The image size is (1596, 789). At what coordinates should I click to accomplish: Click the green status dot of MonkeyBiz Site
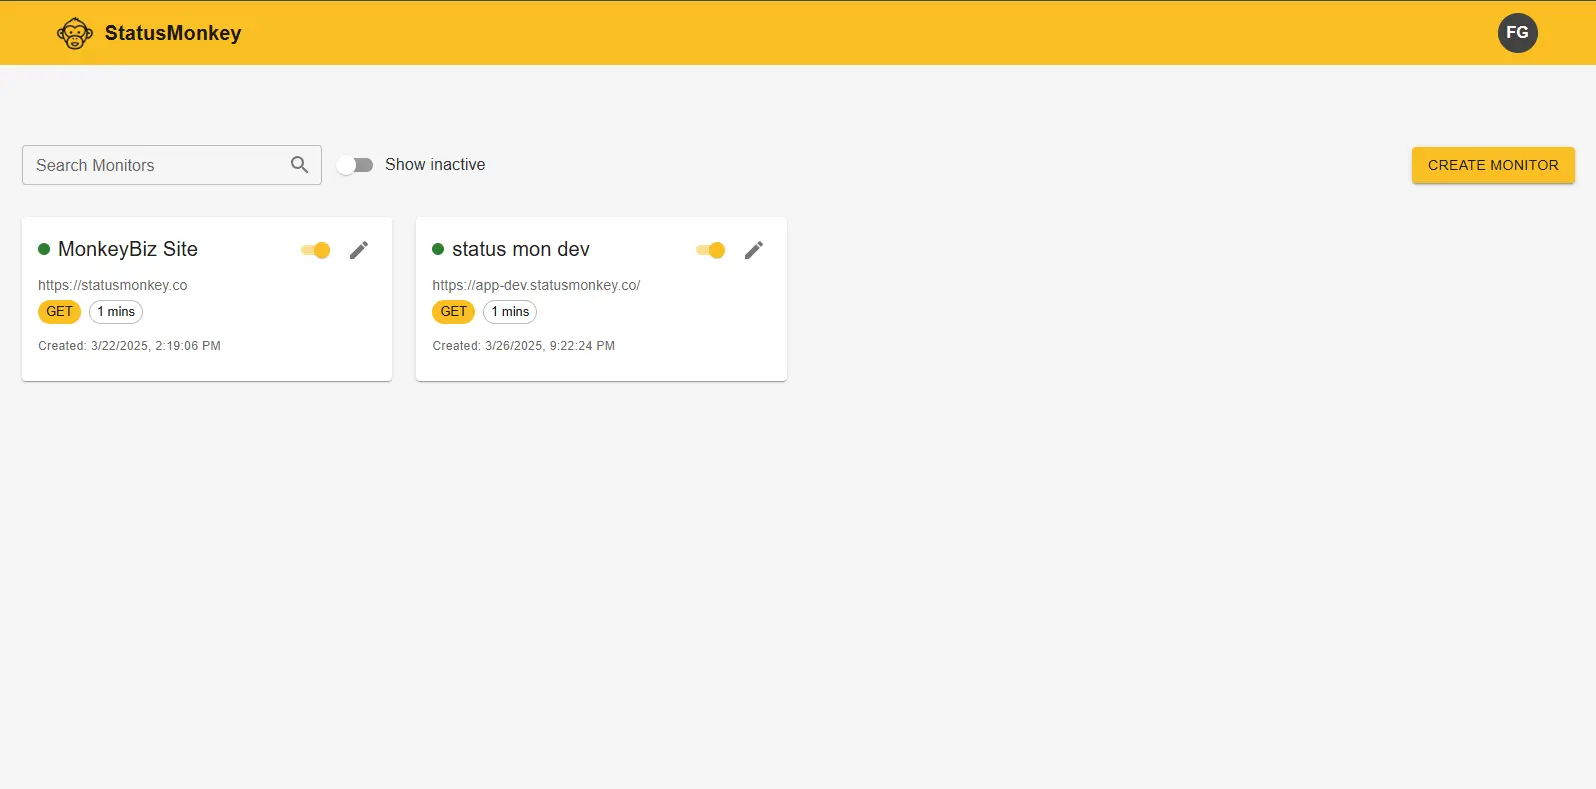pyautogui.click(x=44, y=249)
